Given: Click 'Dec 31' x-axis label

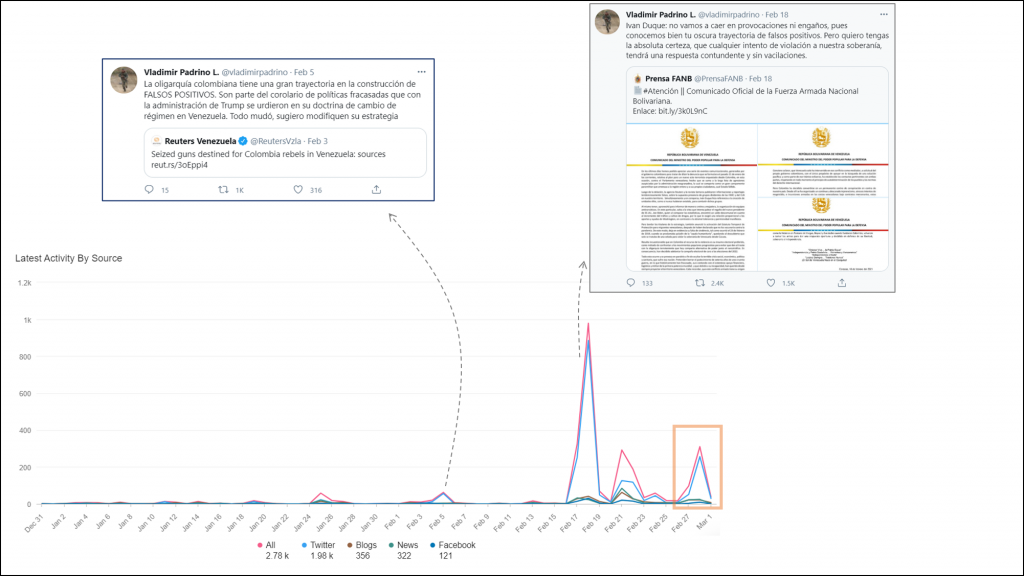Looking at the screenshot, I should pyautogui.click(x=34, y=523).
